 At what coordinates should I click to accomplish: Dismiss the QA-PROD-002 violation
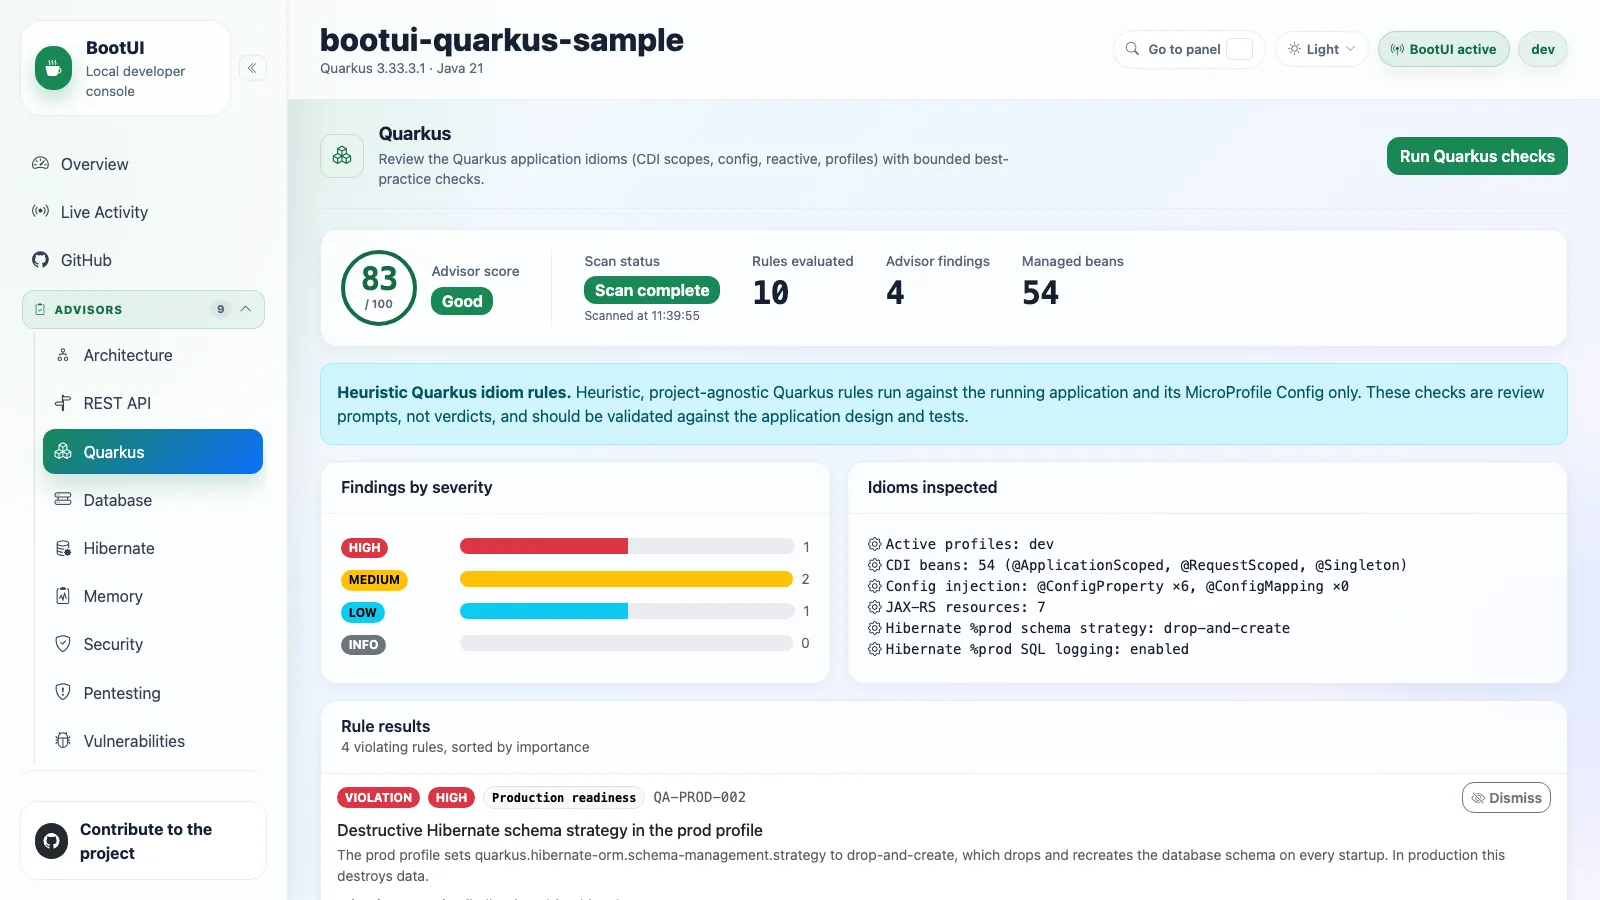coord(1506,798)
